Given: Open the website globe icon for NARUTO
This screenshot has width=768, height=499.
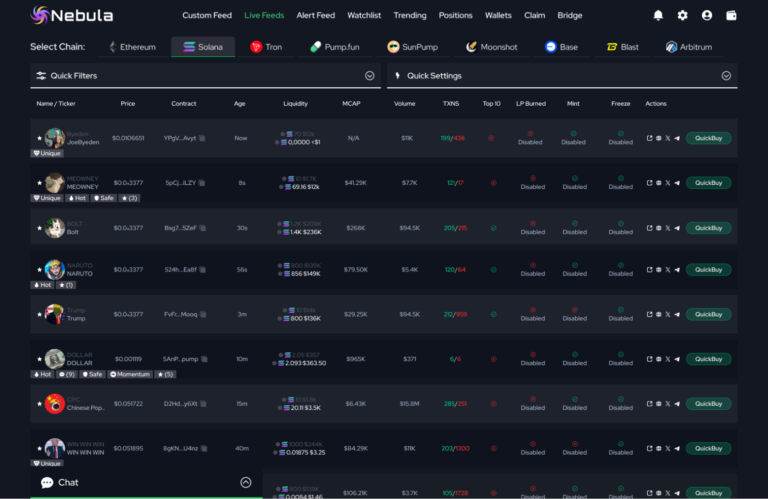Looking at the screenshot, I should pyautogui.click(x=658, y=270).
